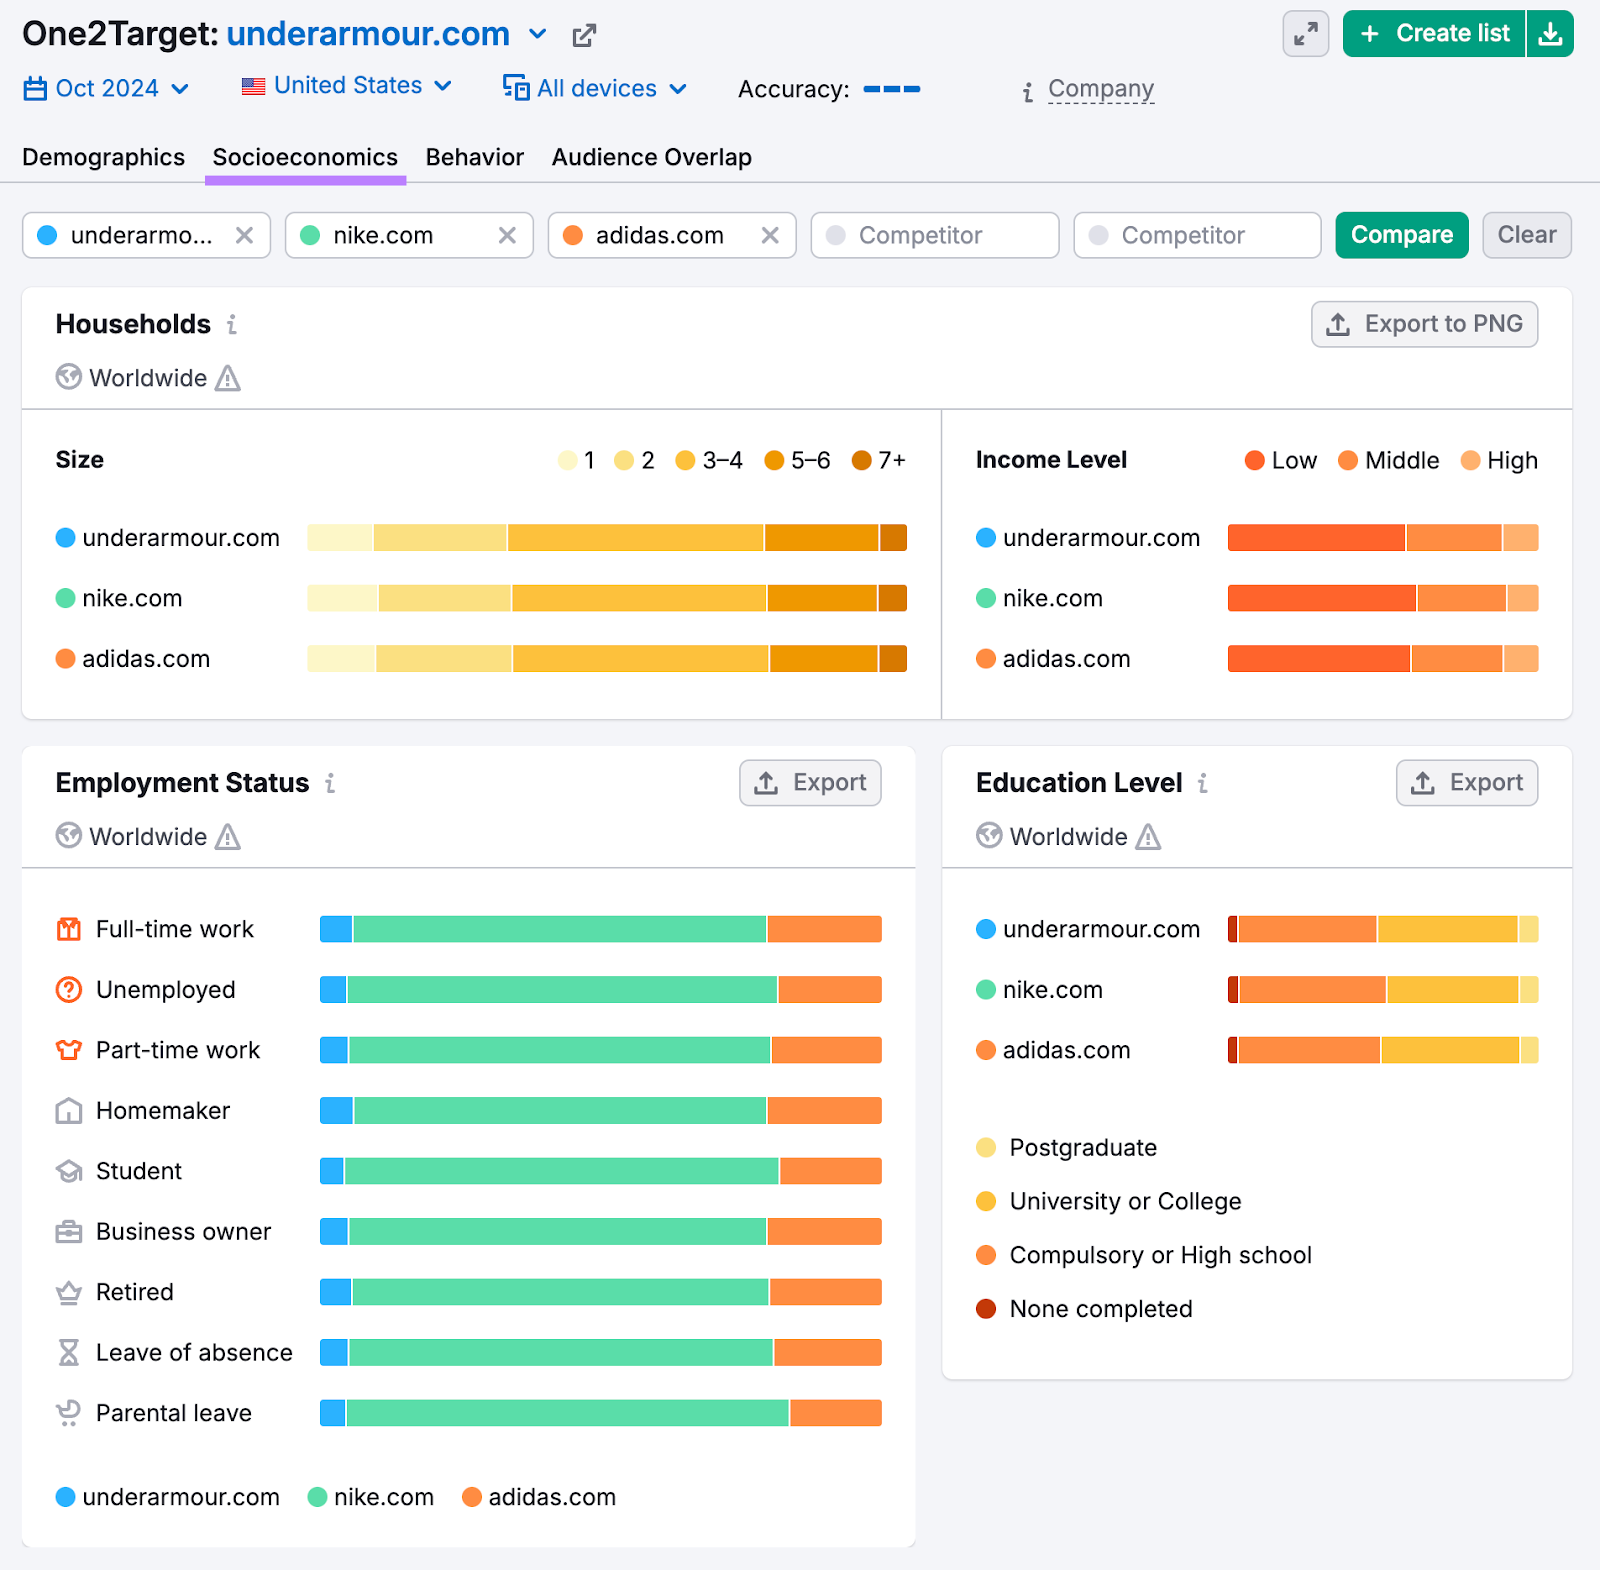The height and width of the screenshot is (1570, 1600).
Task: Expand the United States country dropdown
Action: tap(346, 86)
